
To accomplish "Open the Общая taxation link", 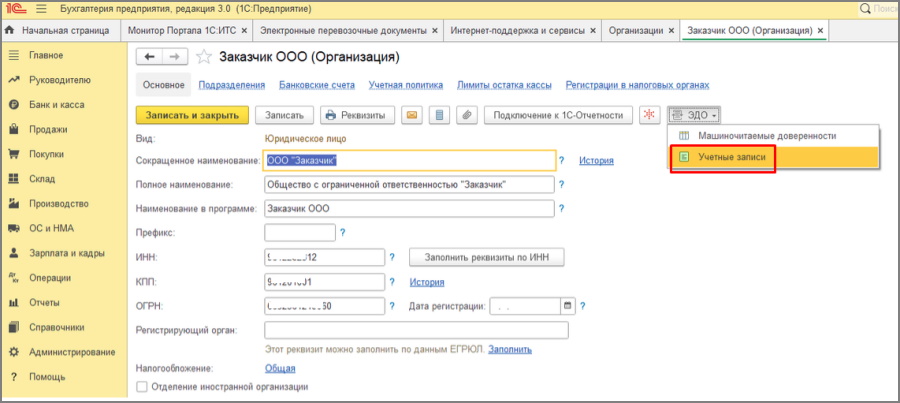I will point(280,369).
